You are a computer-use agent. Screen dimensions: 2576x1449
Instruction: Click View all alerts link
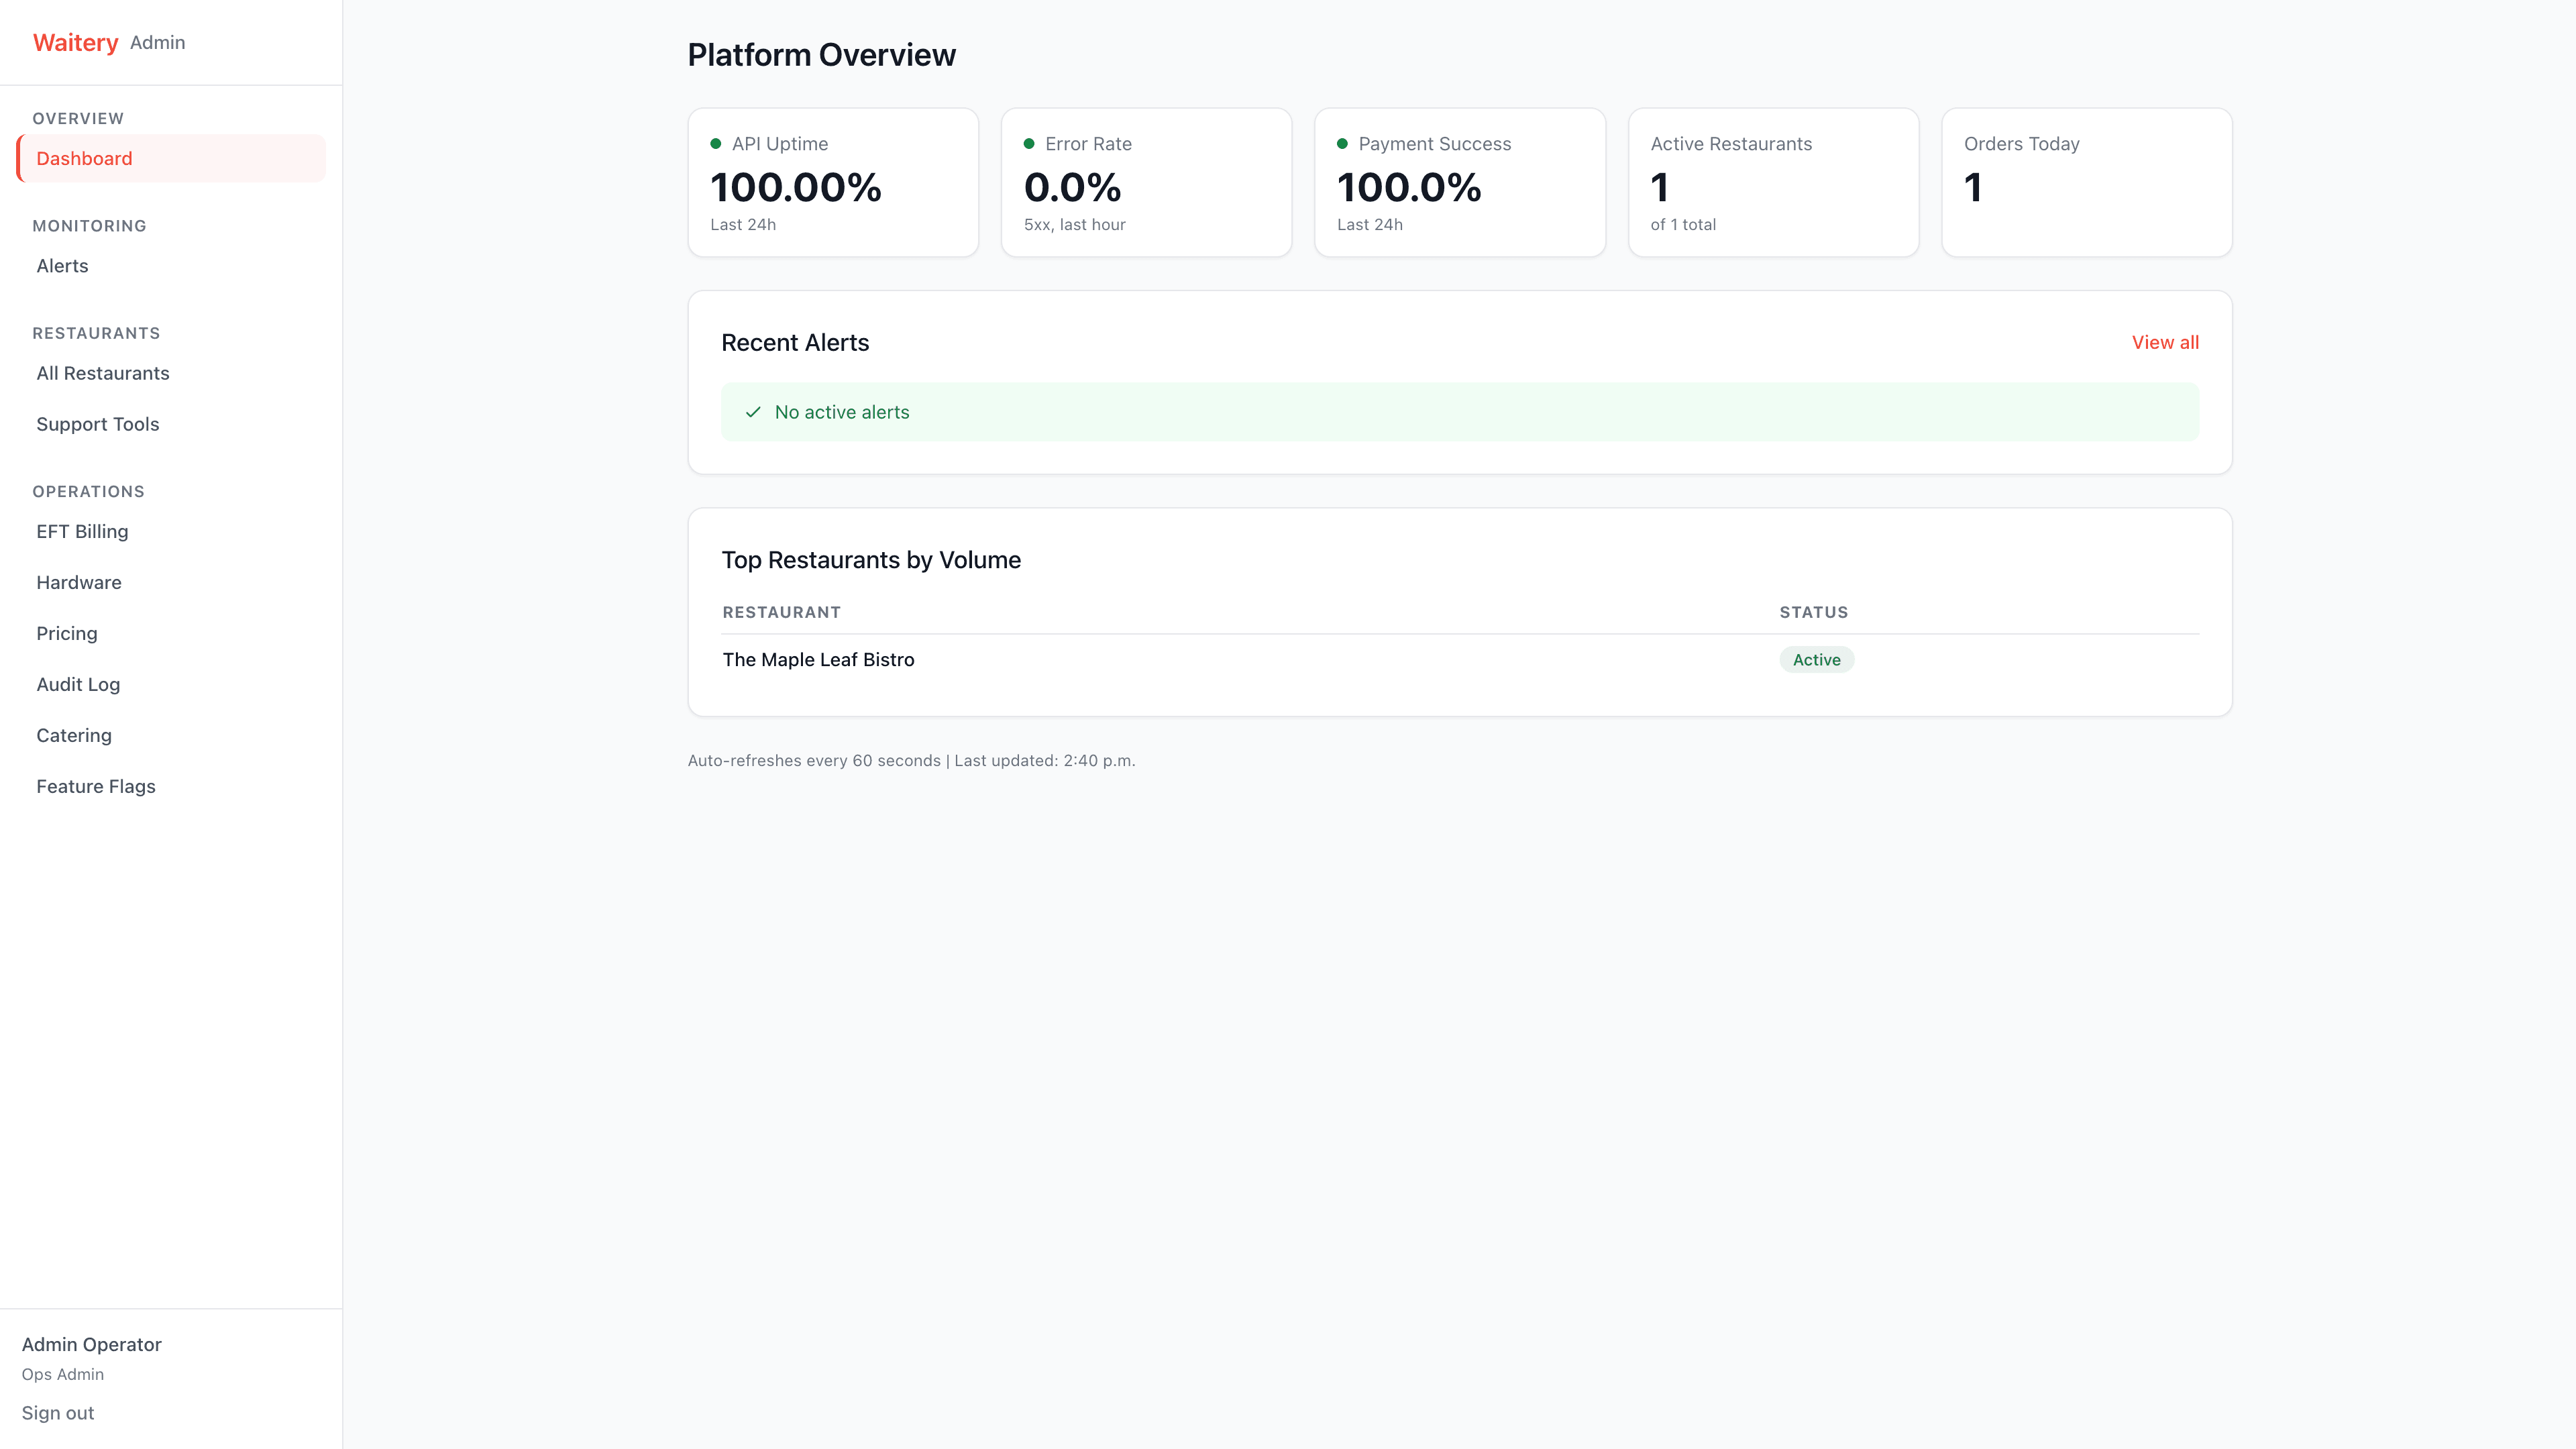pos(2165,342)
